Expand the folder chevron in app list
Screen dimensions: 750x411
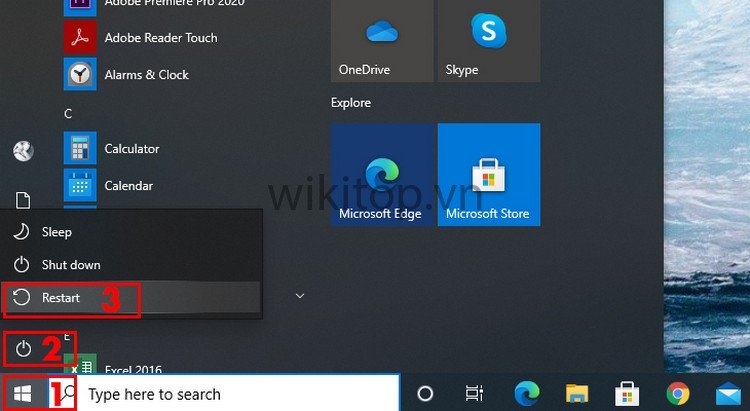[x=298, y=296]
